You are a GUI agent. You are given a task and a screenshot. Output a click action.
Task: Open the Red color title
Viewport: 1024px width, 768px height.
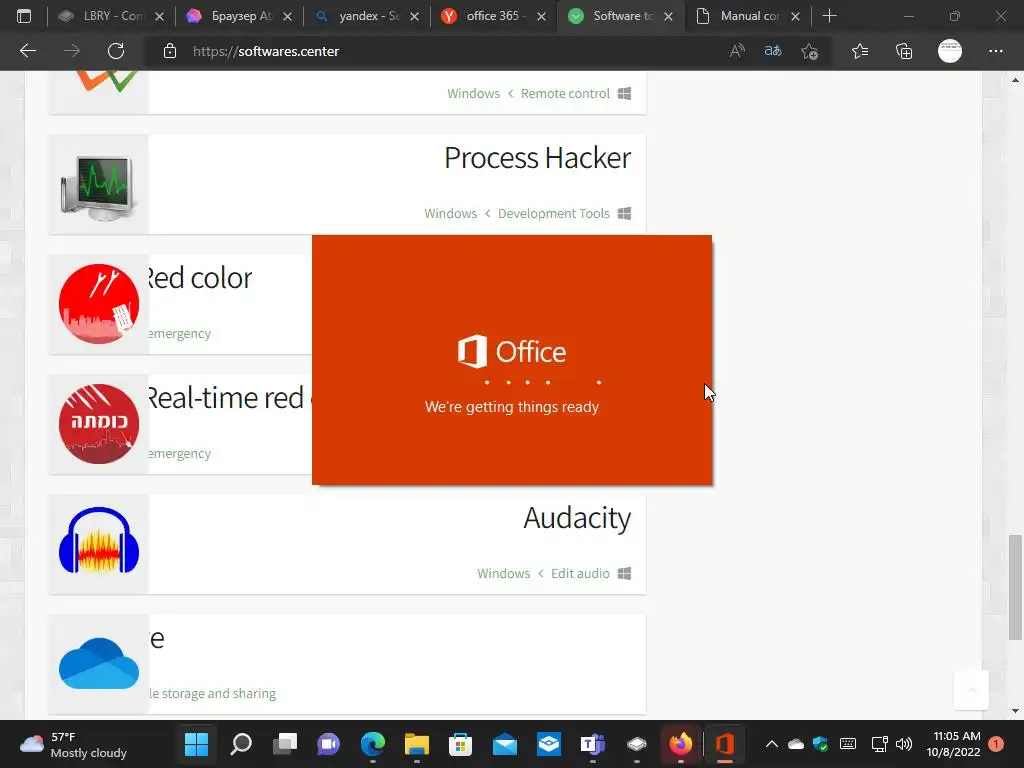pos(199,278)
